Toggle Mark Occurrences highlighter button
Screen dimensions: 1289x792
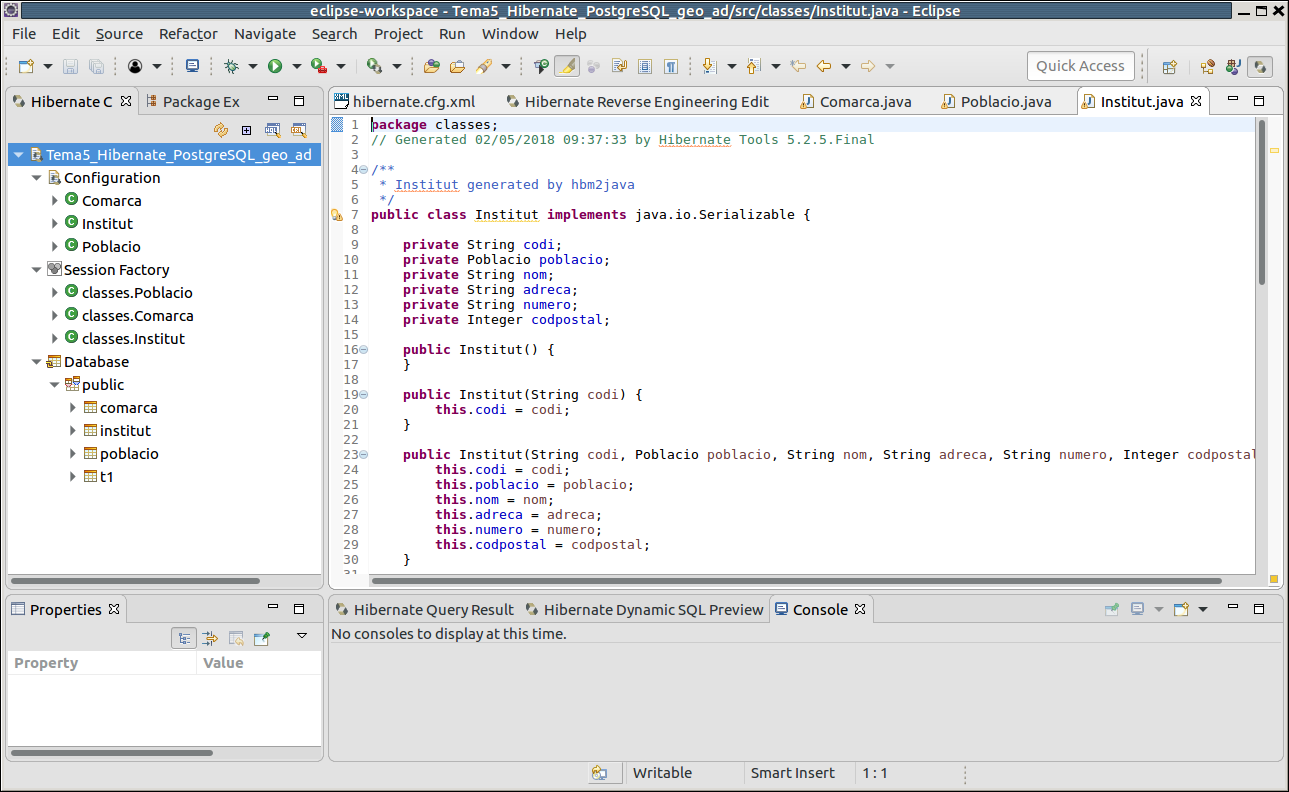[x=566, y=66]
